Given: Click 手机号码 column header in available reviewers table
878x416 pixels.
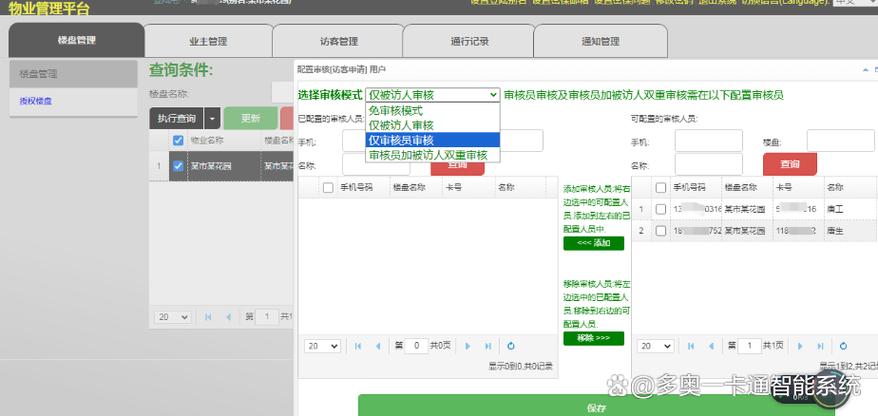Looking at the screenshot, I should [x=694, y=188].
